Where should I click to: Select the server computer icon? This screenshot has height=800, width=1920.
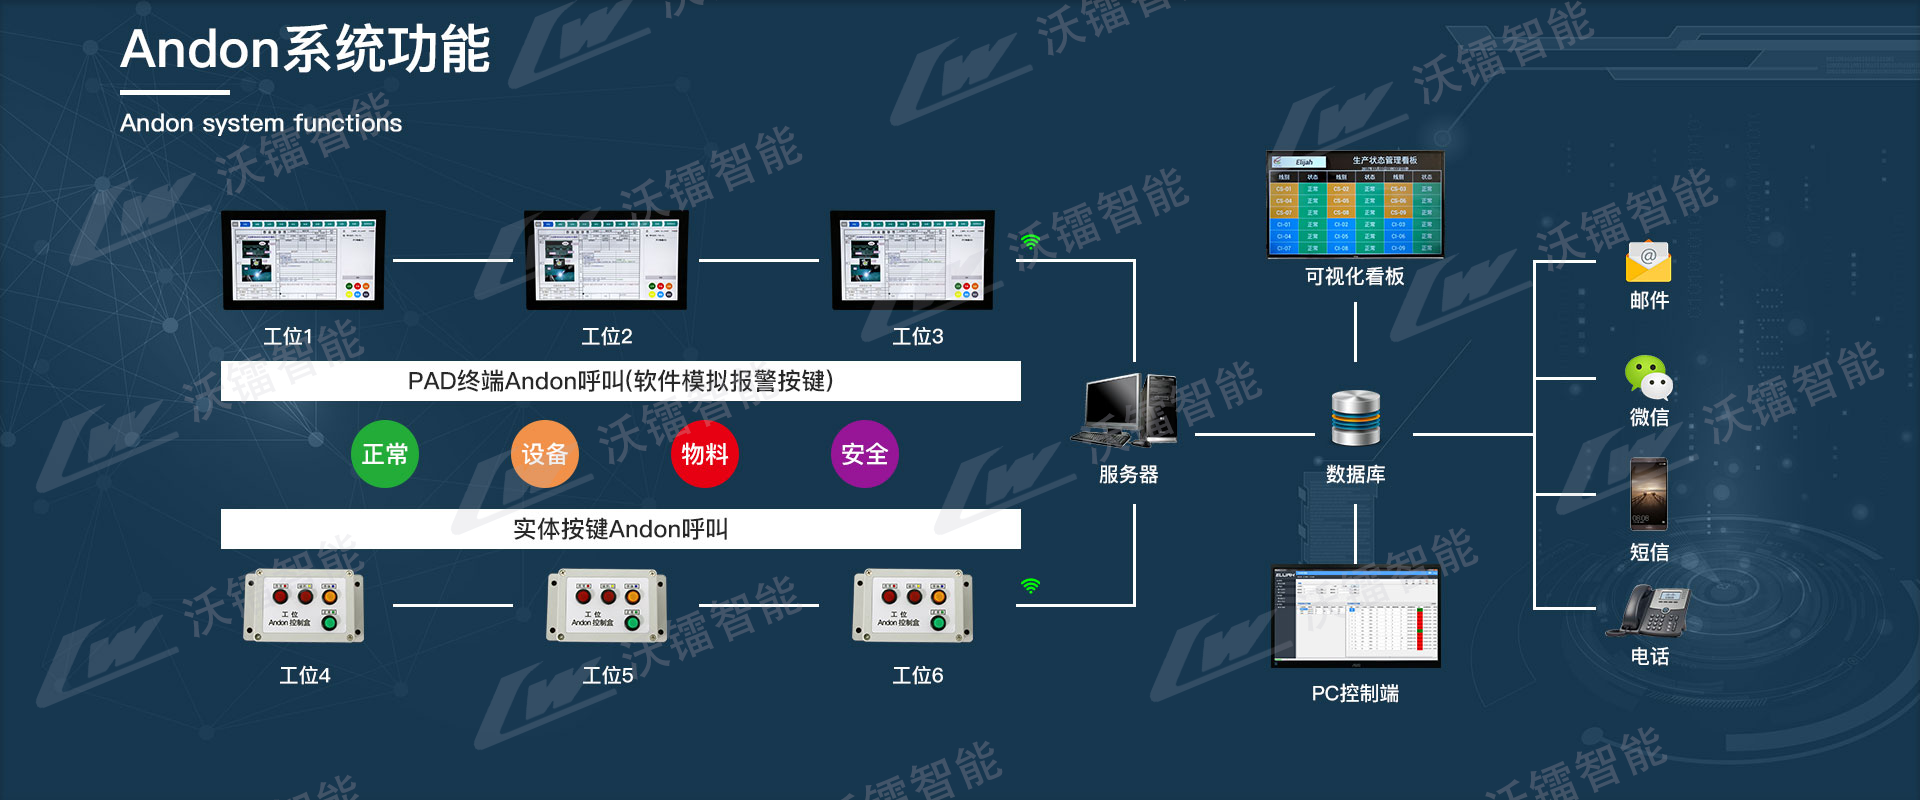(1127, 411)
